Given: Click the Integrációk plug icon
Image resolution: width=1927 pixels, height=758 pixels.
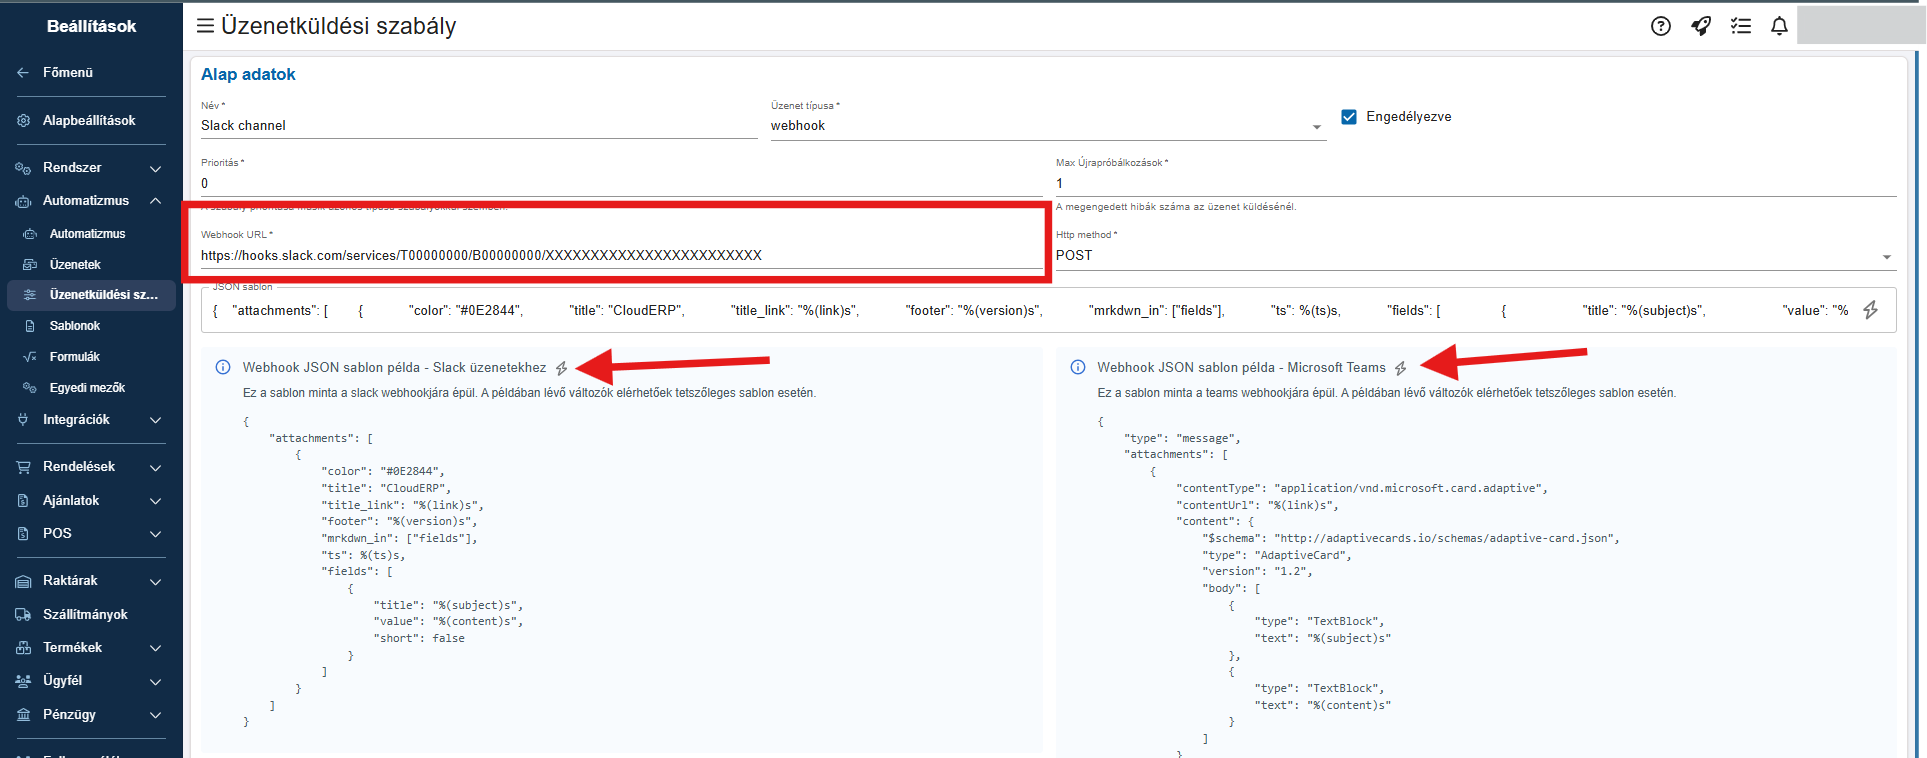Looking at the screenshot, I should click(23, 420).
